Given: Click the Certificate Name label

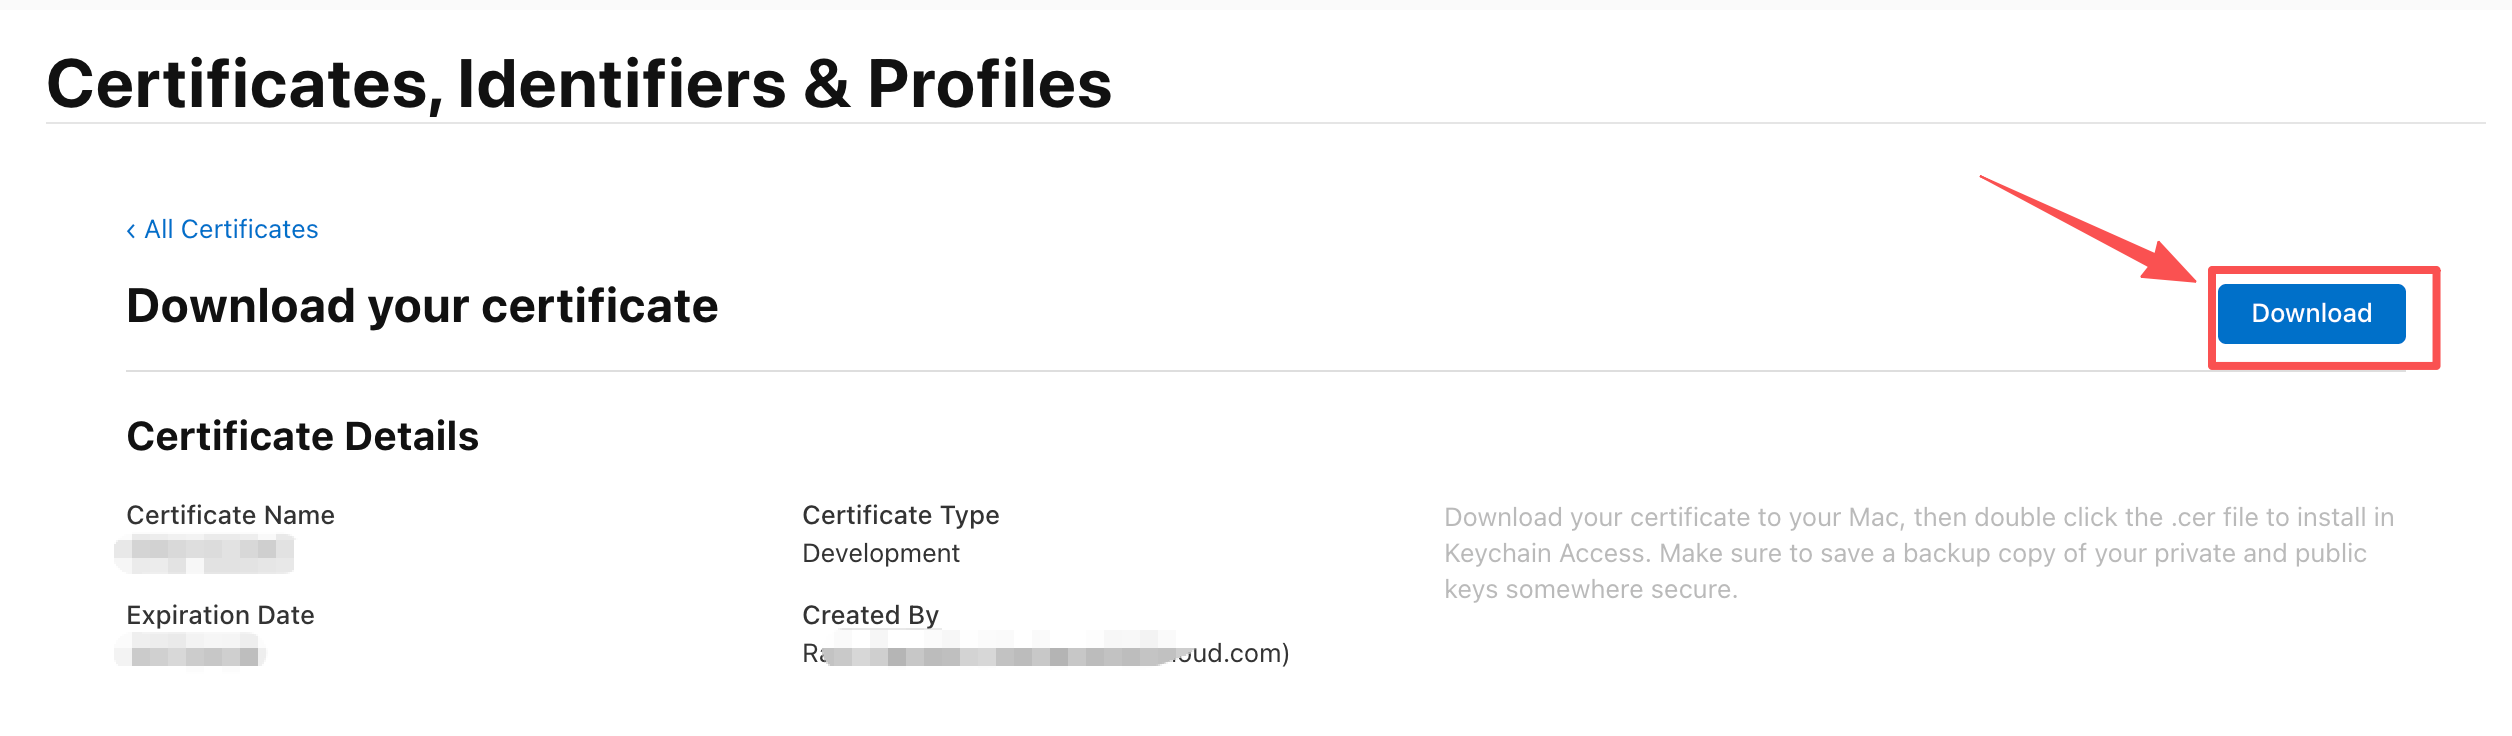Looking at the screenshot, I should [230, 515].
